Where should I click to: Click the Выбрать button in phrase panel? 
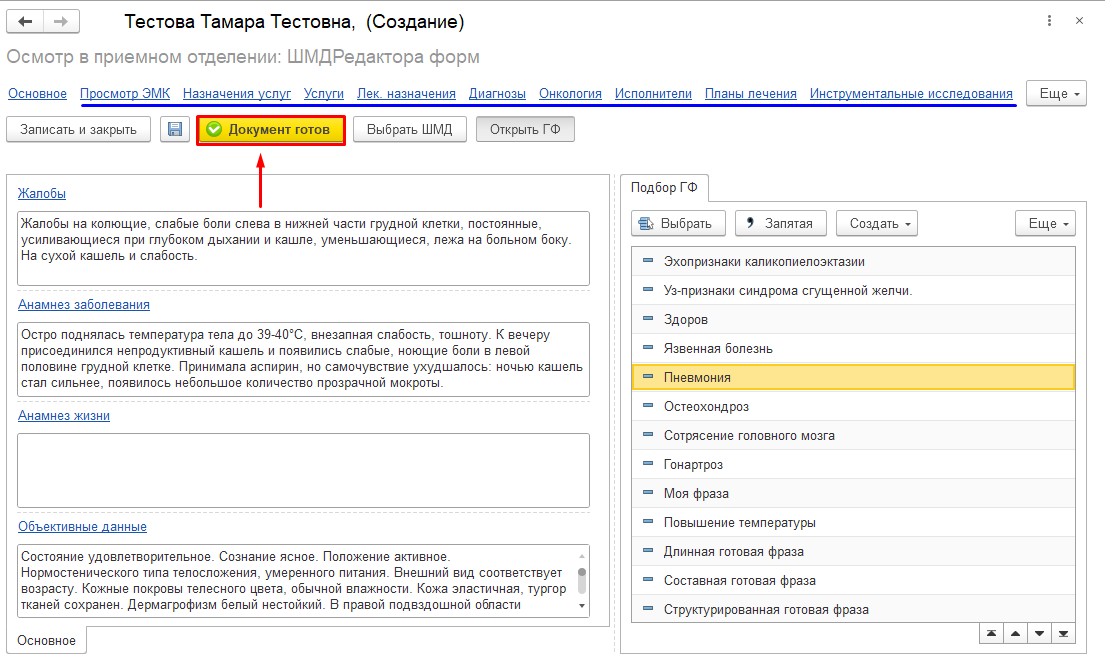[678, 223]
